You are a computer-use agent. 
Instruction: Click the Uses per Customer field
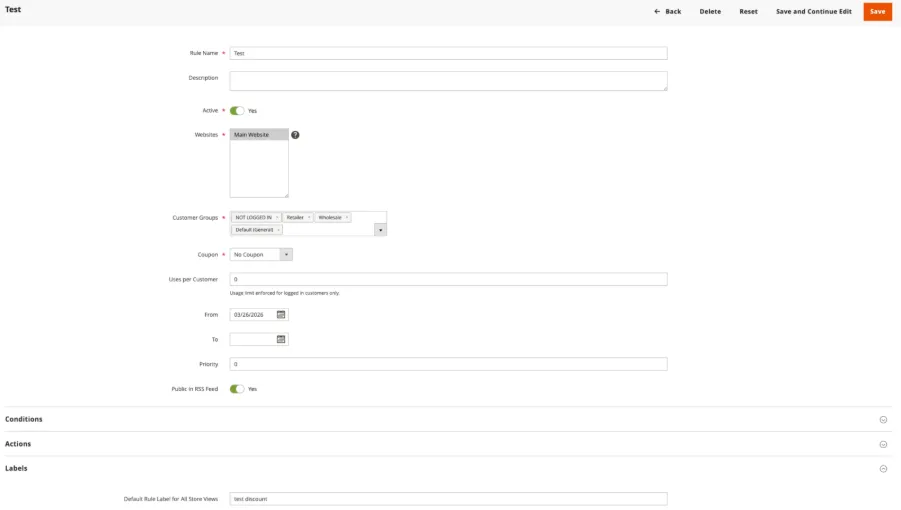click(448, 279)
